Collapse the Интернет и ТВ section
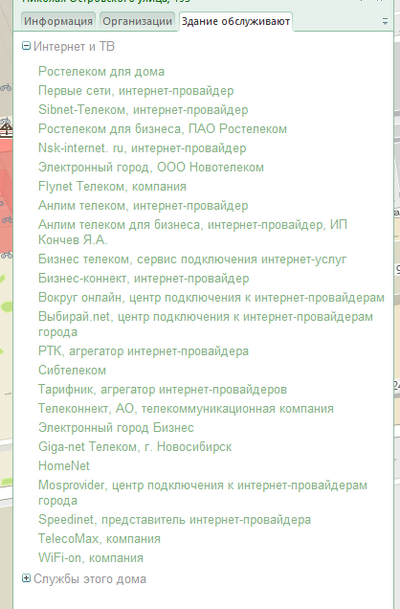The width and height of the screenshot is (400, 609). pos(26,46)
